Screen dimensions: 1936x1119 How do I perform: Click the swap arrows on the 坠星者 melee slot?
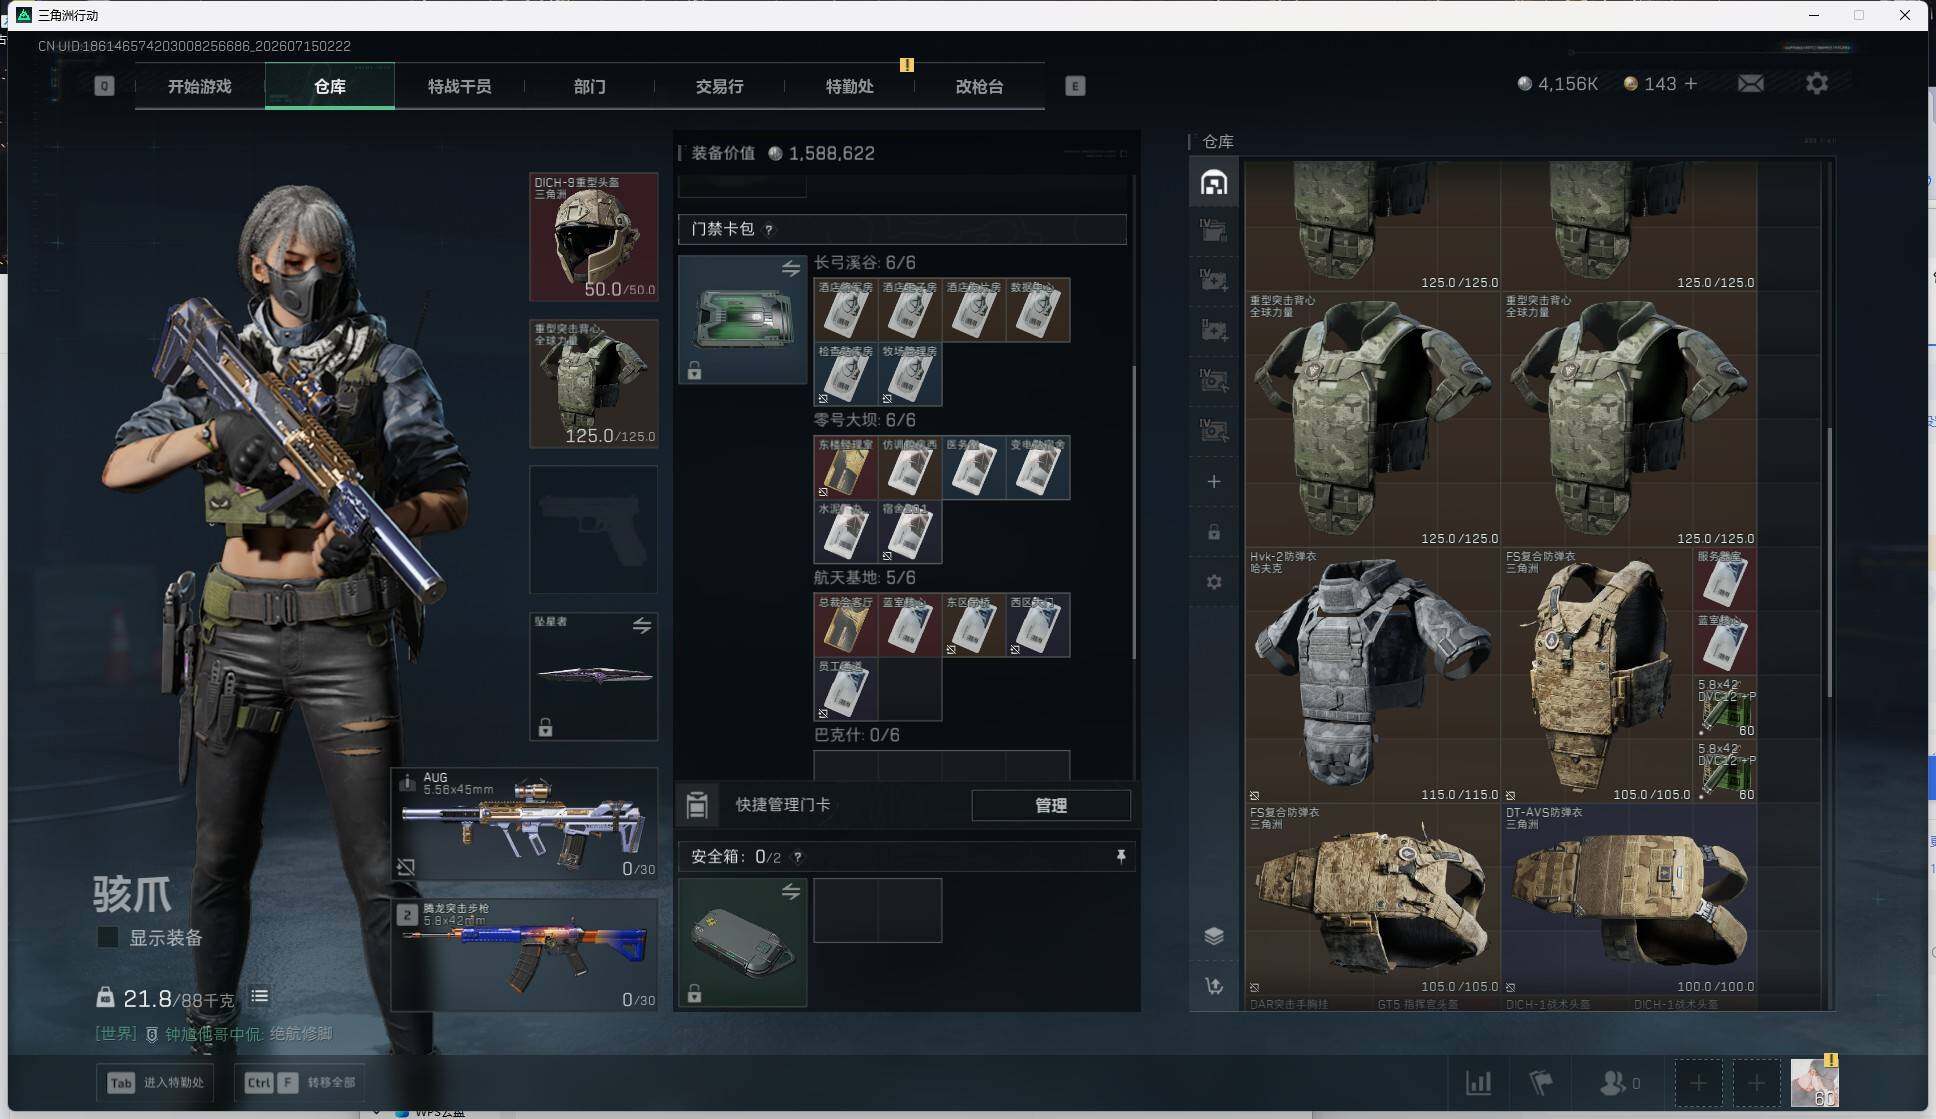pyautogui.click(x=642, y=626)
